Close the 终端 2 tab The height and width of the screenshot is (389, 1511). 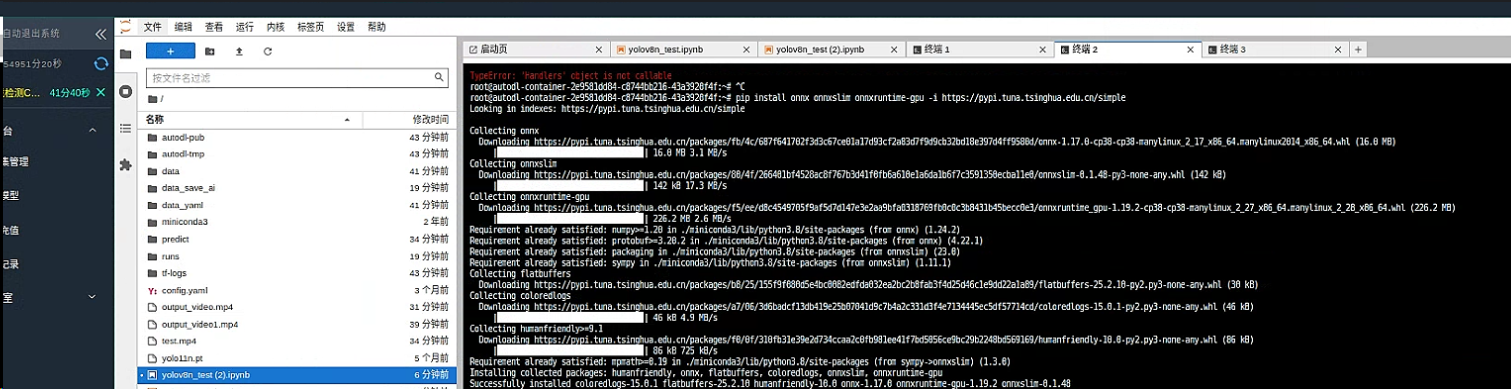coord(1189,49)
